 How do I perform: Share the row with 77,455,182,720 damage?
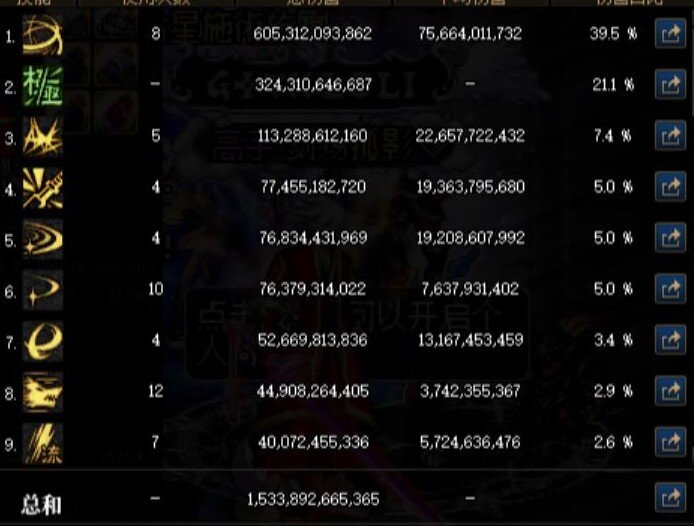pyautogui.click(x=668, y=187)
